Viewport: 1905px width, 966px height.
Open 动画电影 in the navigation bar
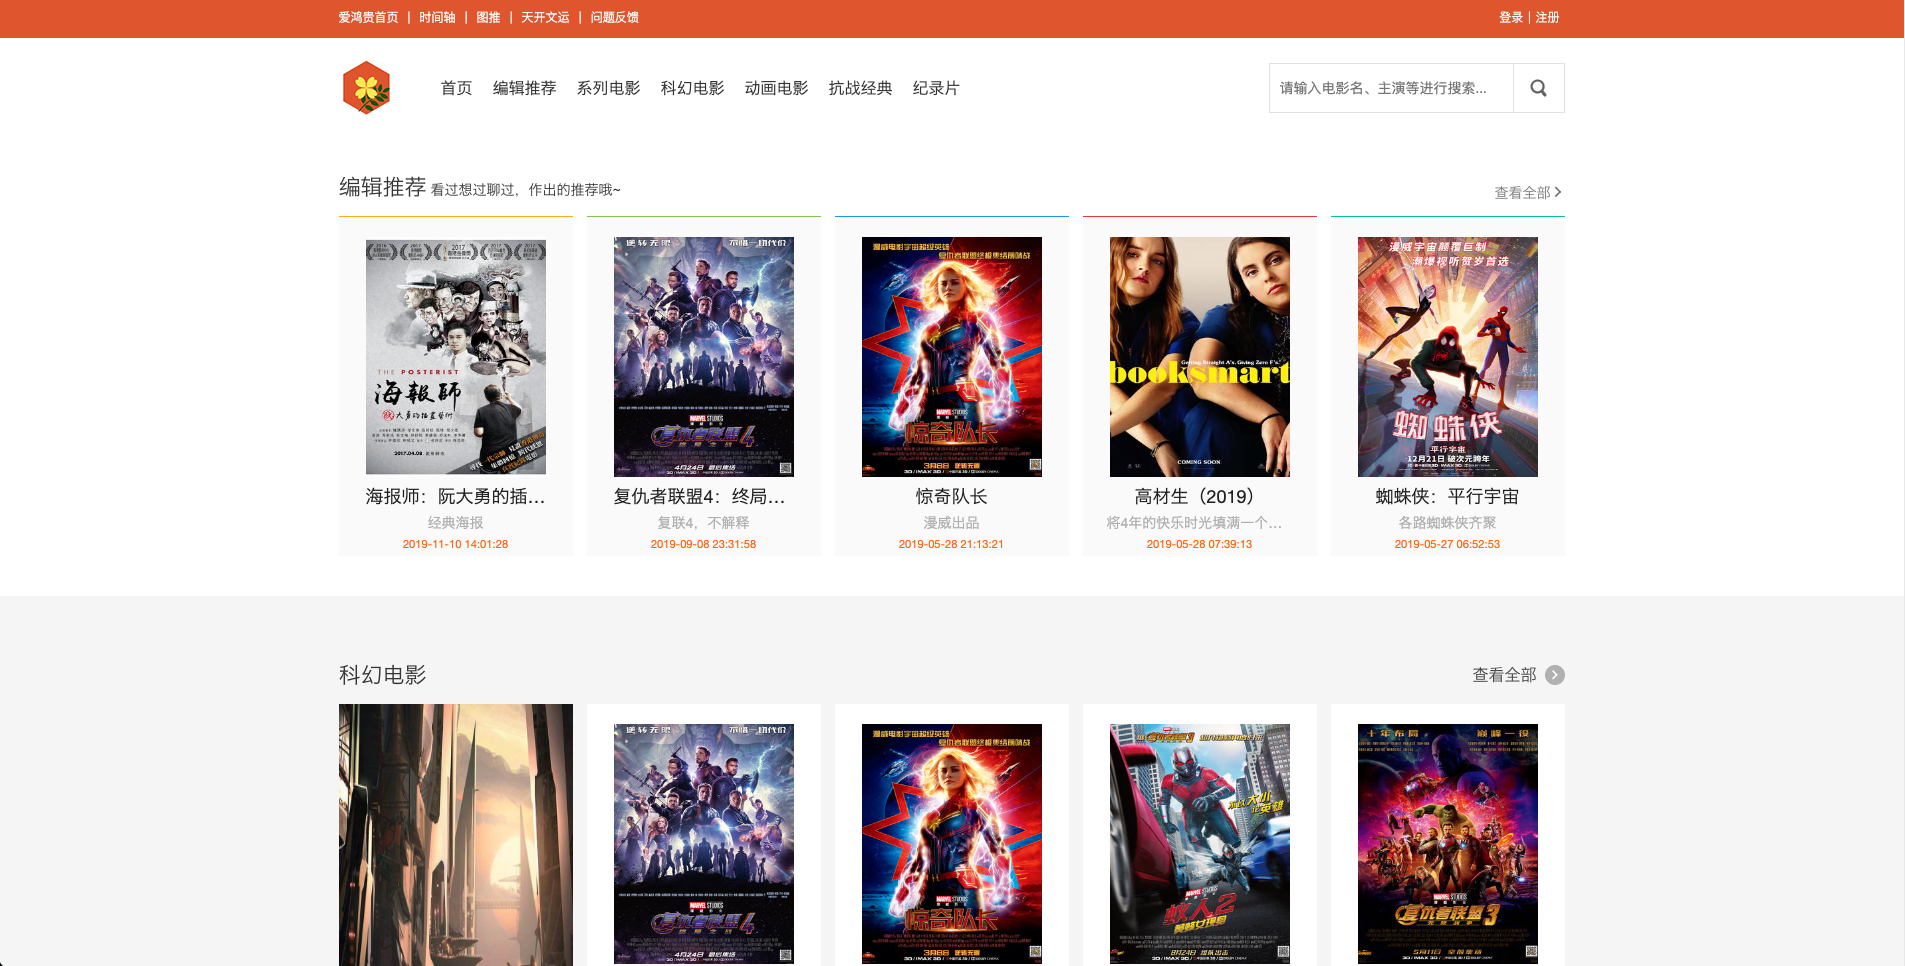(x=776, y=88)
